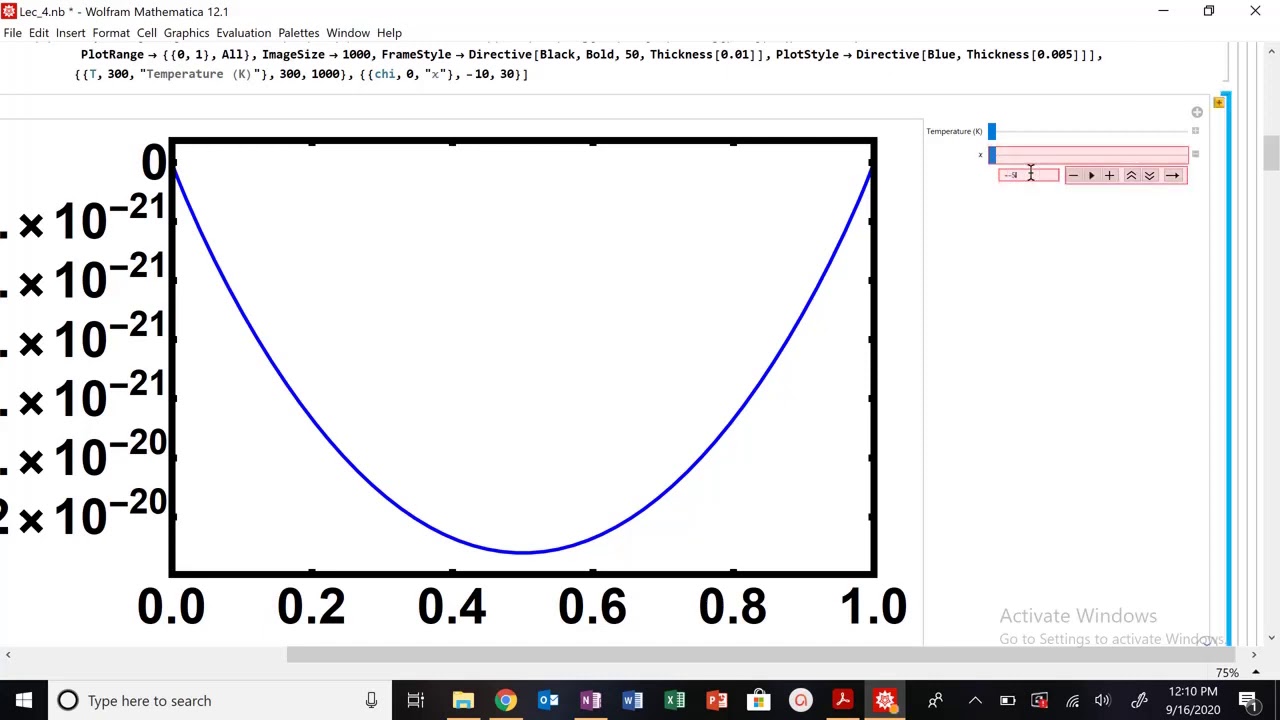Click the chi variable in code
Screen dimensions: 1280x720
385,74
